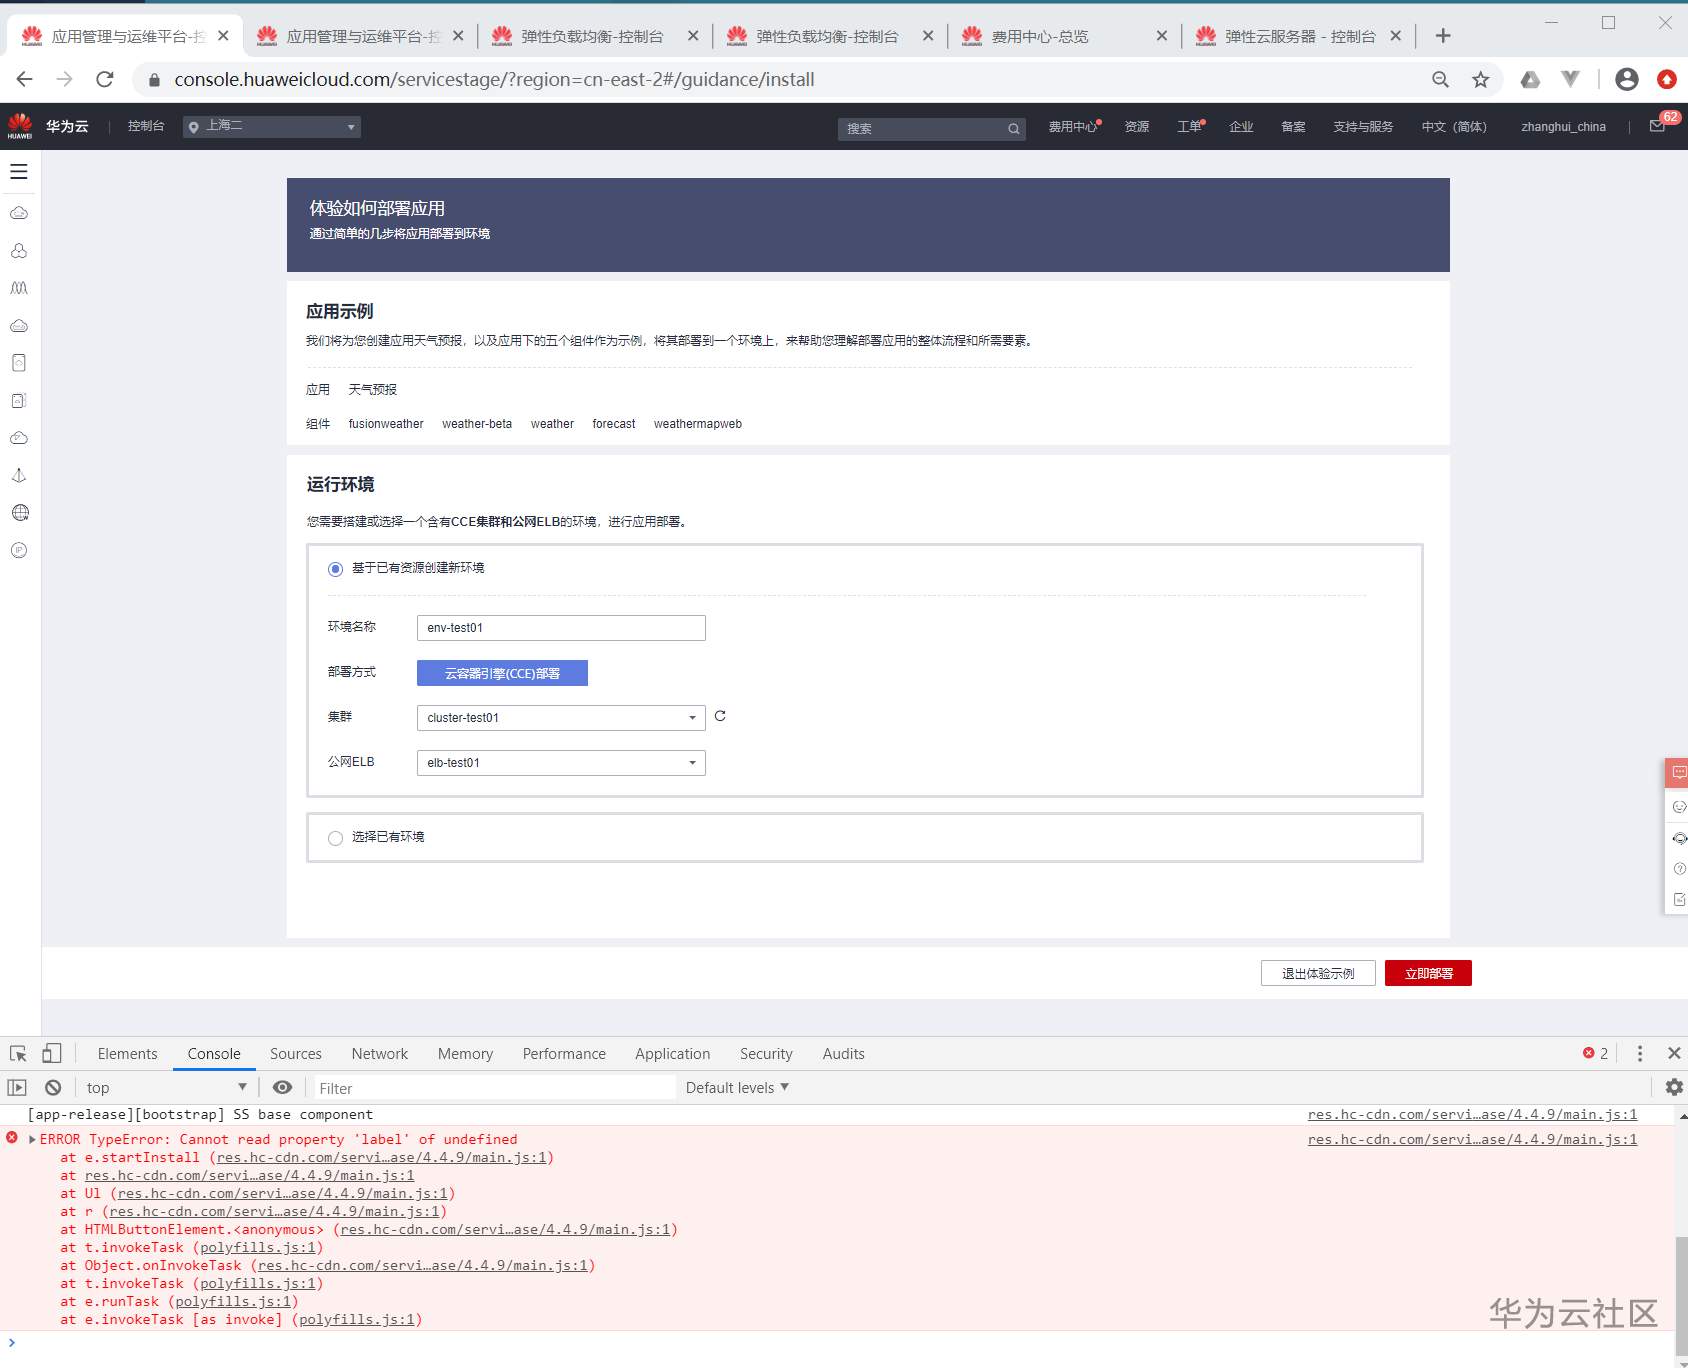1688x1368 pixels.
Task: Select the create new environment from existing resources radio
Action: coord(335,569)
